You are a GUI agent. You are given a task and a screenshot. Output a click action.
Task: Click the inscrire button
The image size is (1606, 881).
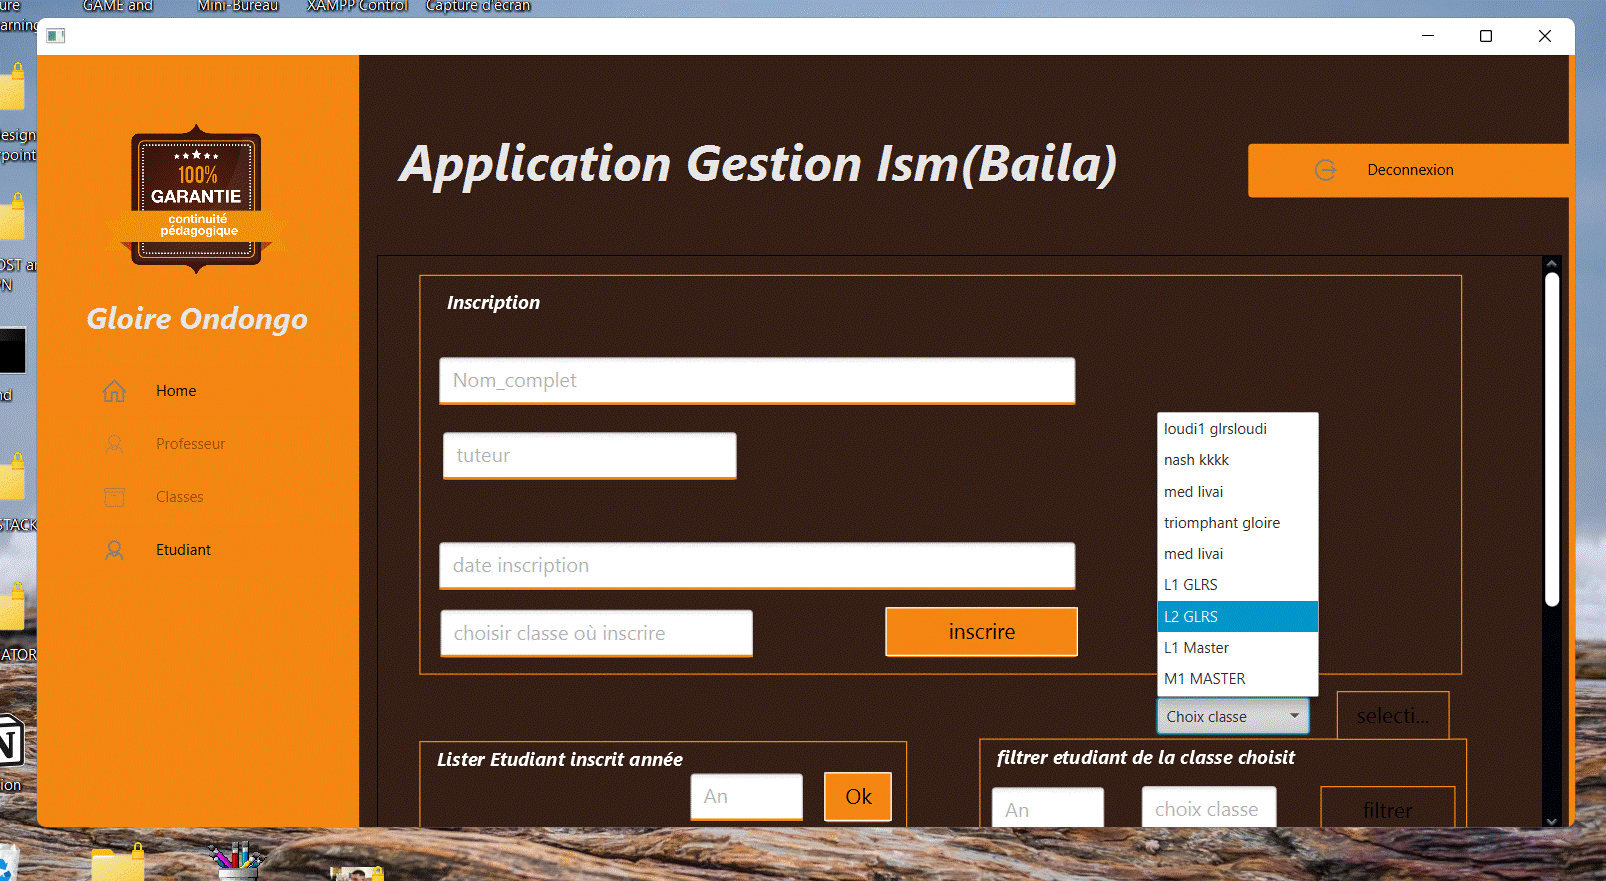(x=981, y=632)
